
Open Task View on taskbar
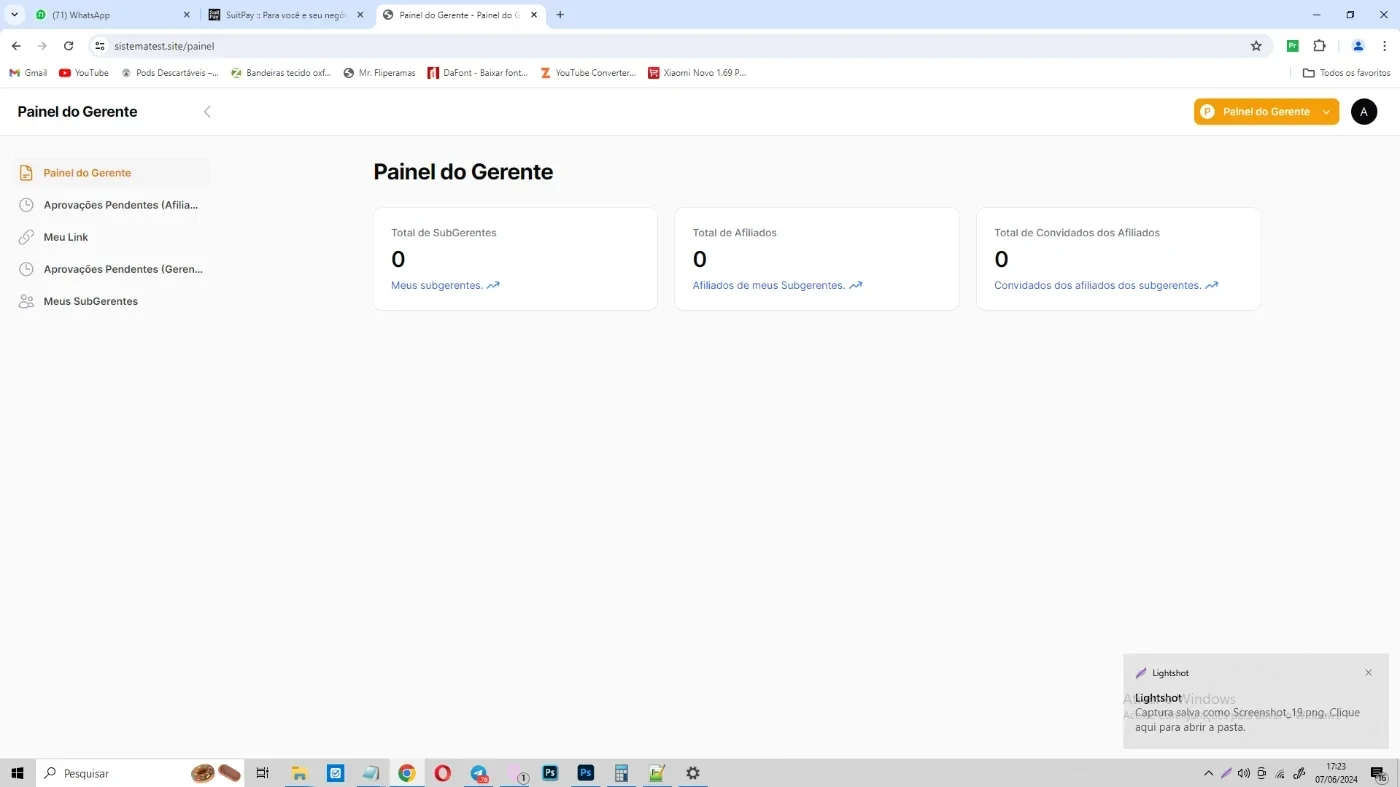[x=263, y=773]
